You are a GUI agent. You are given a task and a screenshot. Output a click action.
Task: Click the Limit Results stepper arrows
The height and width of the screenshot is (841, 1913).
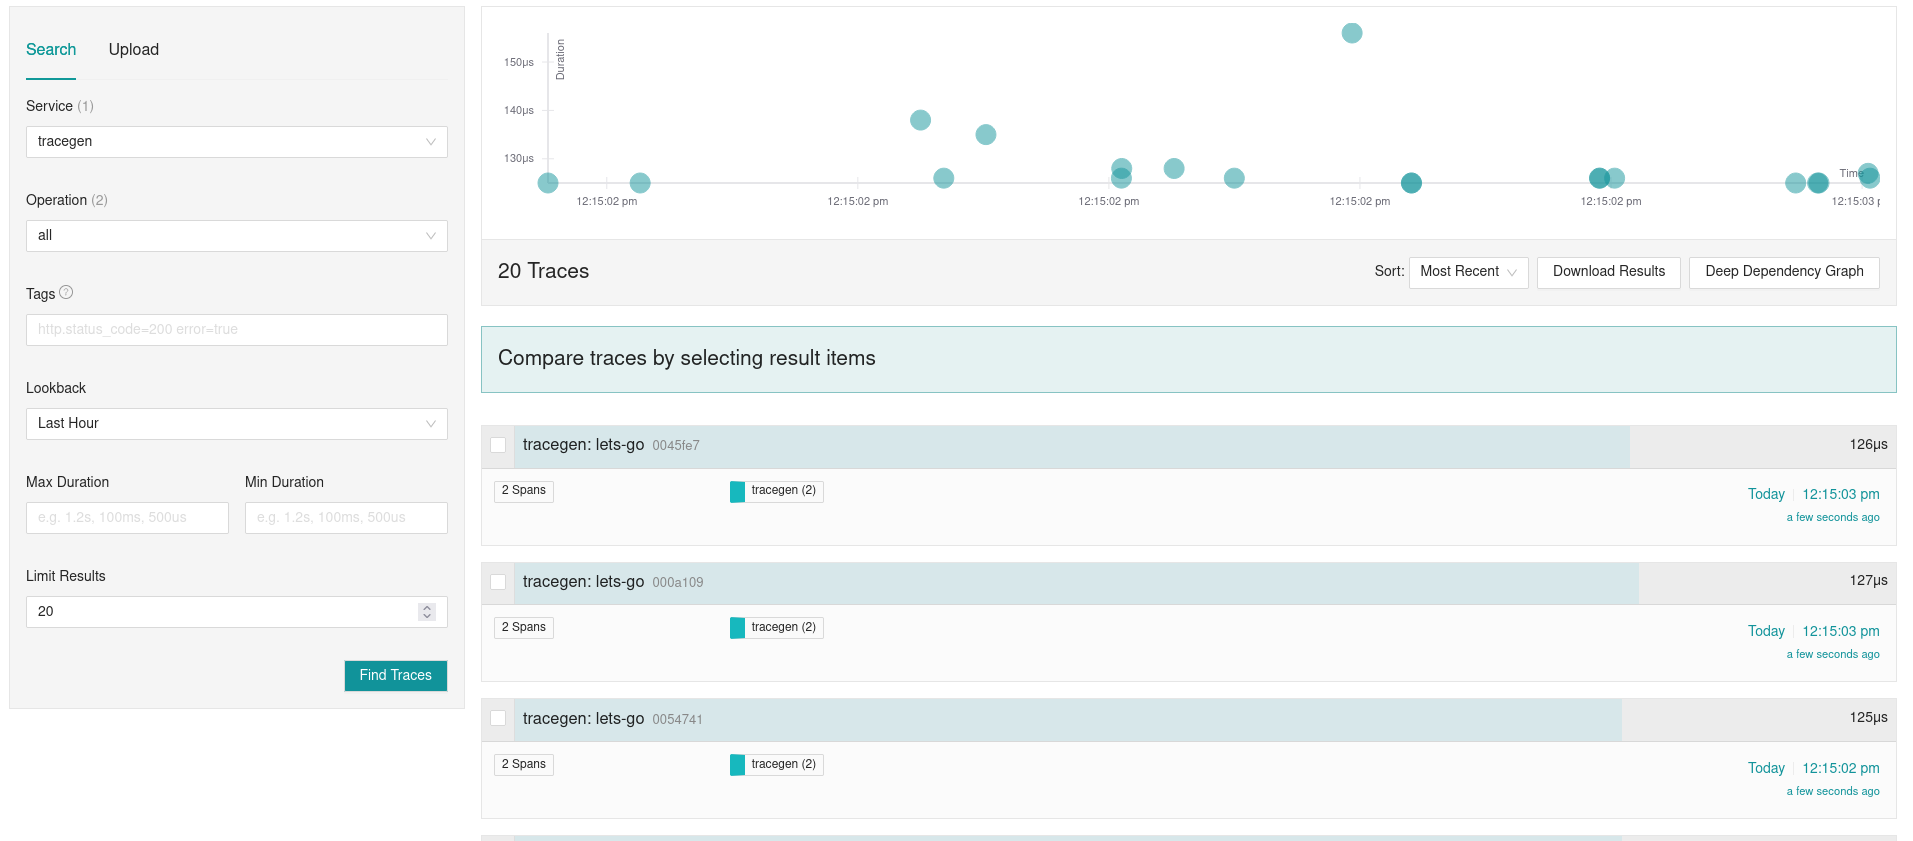click(427, 612)
